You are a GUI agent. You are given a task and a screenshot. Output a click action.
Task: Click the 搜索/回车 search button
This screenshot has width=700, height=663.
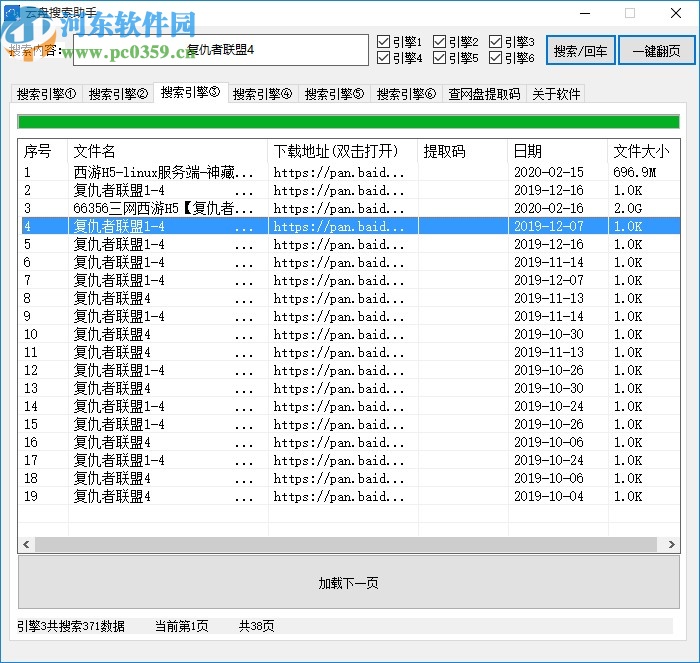580,50
